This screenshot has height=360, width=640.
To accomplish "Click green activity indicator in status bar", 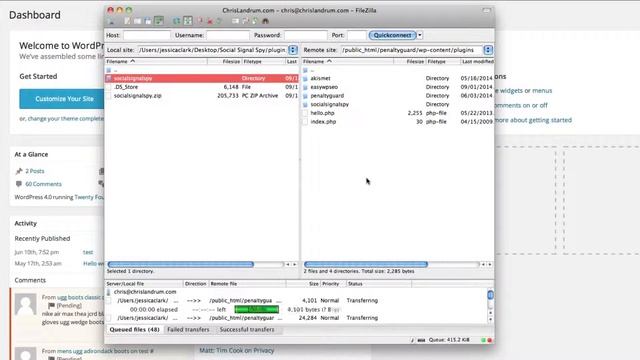I will (x=484, y=340).
